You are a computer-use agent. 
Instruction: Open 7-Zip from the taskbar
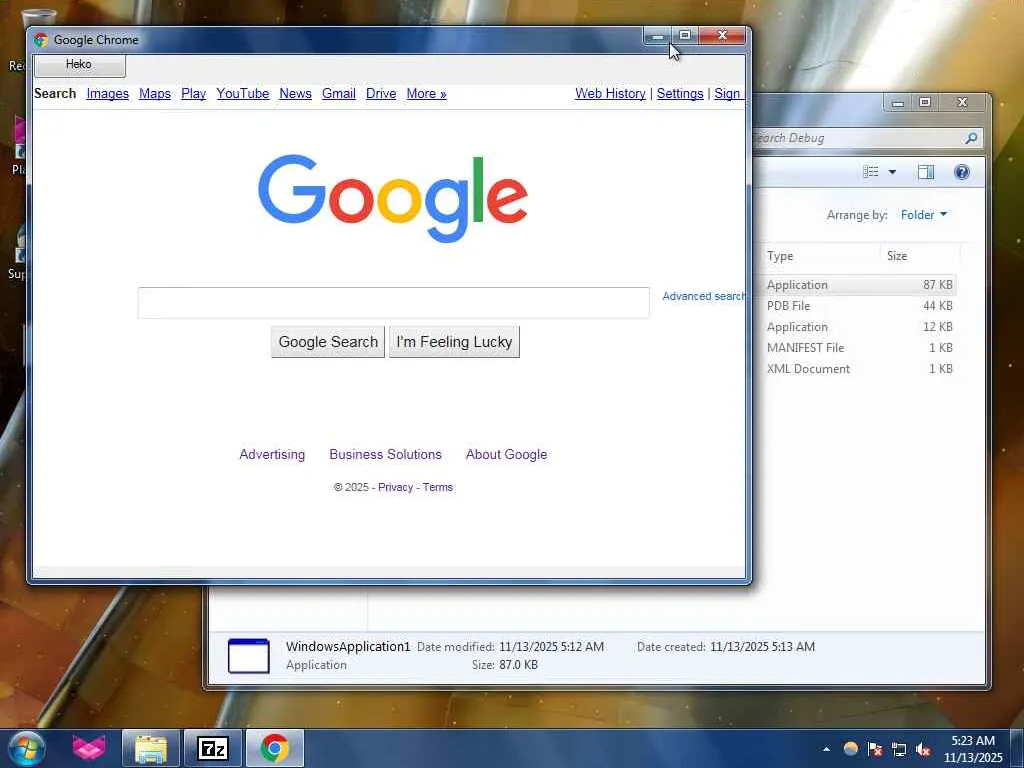(x=213, y=748)
